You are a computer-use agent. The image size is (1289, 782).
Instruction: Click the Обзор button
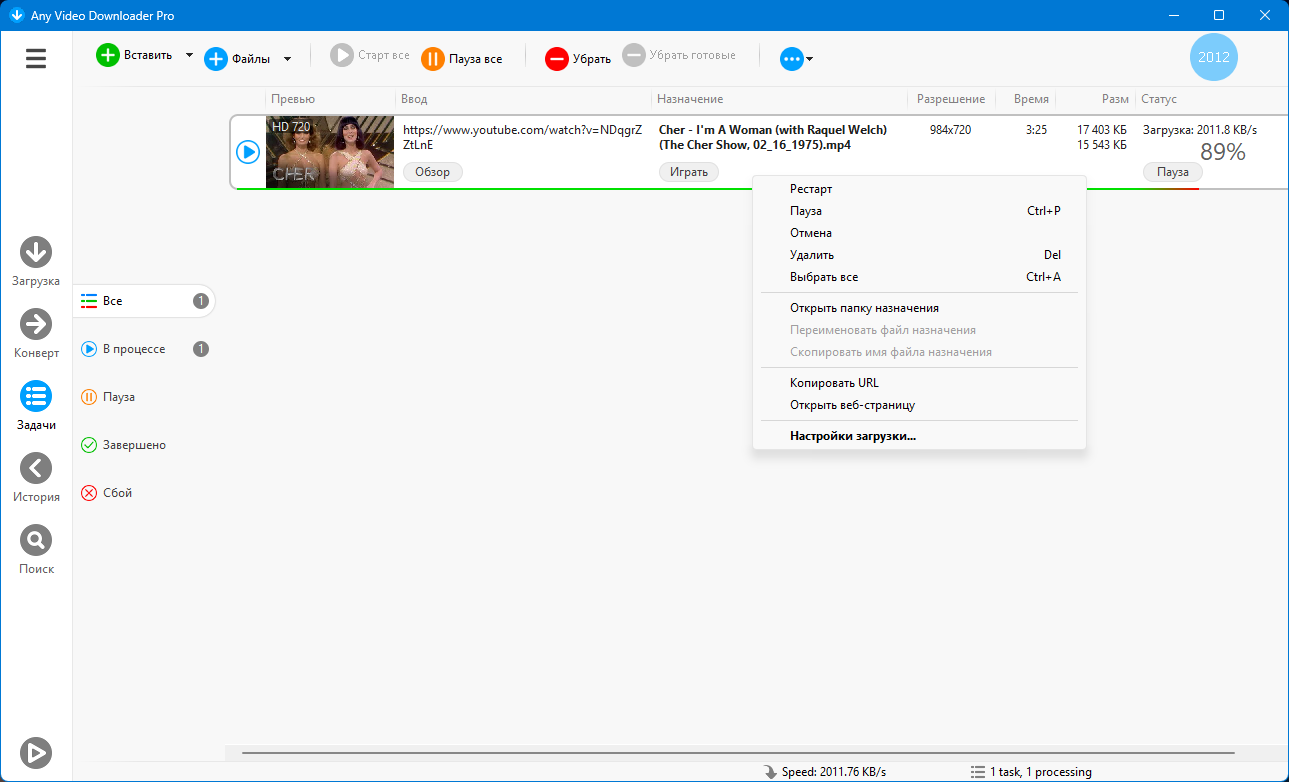(433, 172)
